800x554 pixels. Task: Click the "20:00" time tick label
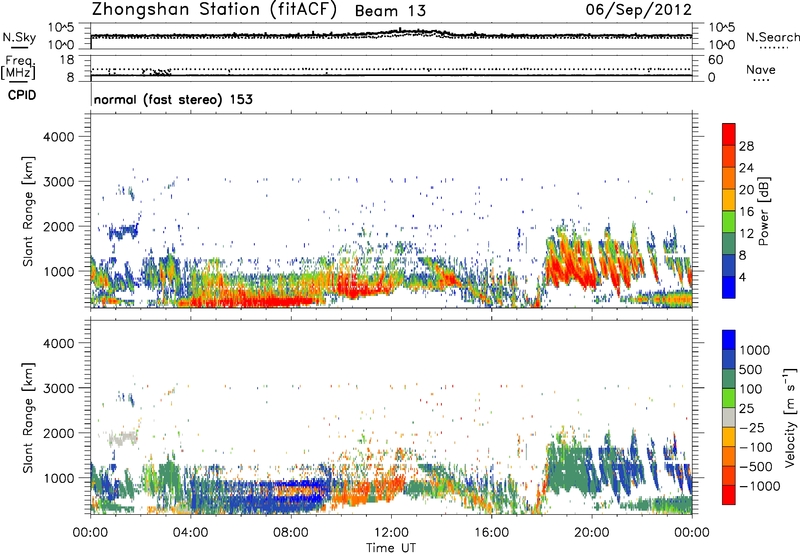[591, 532]
